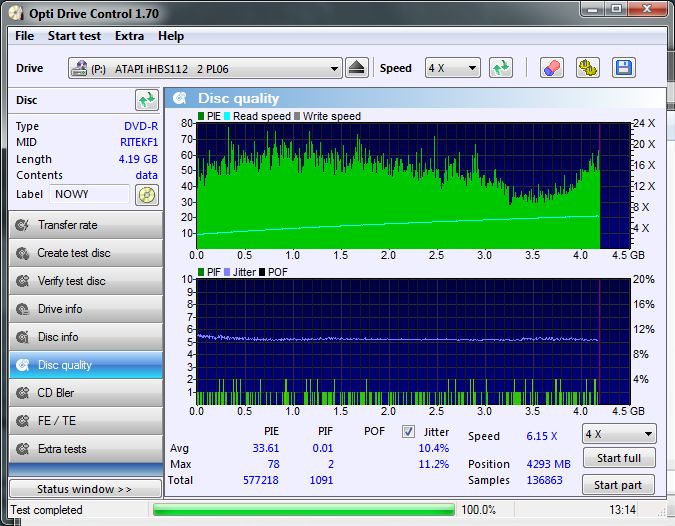Open the Start test menu
Viewport: 675px width, 526px height.
[74, 36]
